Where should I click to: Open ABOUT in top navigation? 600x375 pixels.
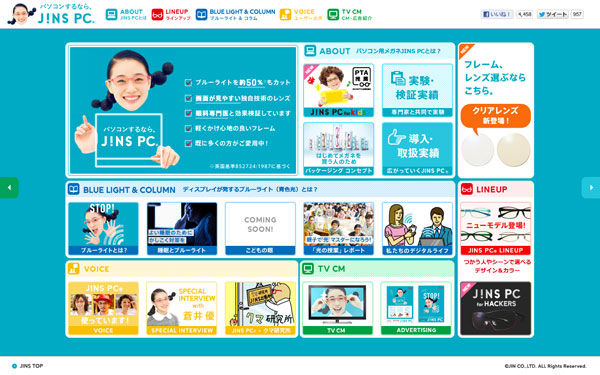(x=126, y=15)
